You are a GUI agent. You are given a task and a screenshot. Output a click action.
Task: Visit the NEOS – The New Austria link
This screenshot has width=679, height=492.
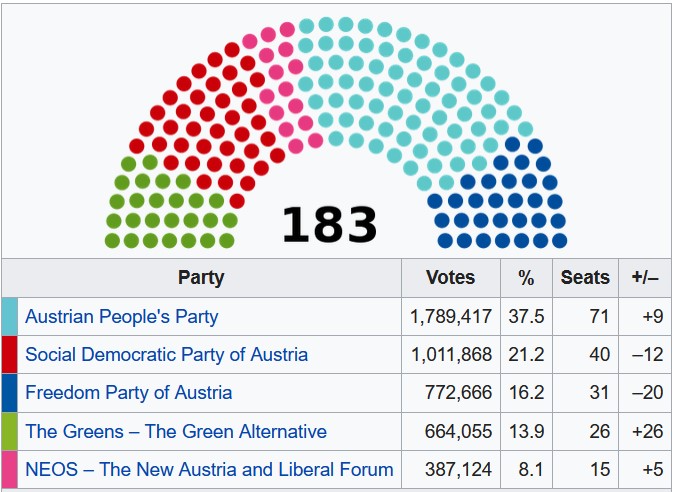coord(209,469)
